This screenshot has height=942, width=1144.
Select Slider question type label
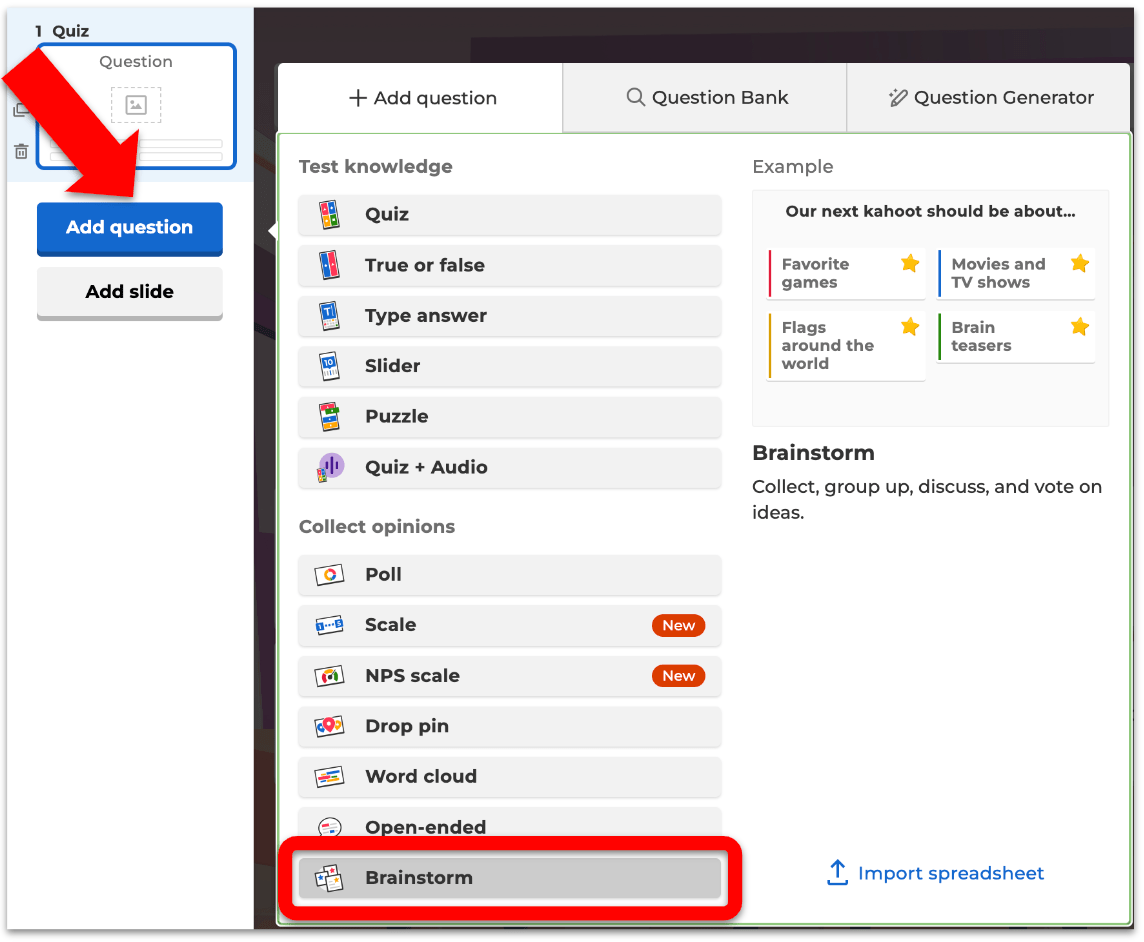click(x=393, y=366)
